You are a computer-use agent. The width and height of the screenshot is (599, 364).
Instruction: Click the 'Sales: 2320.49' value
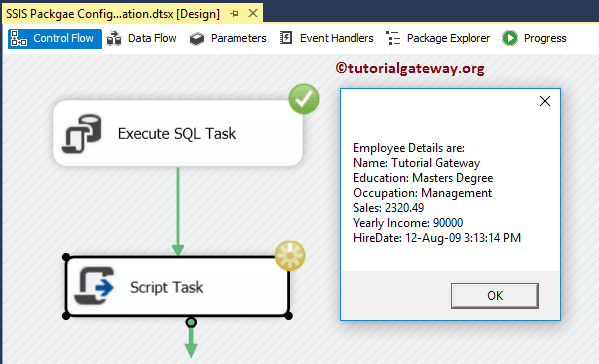(389, 208)
